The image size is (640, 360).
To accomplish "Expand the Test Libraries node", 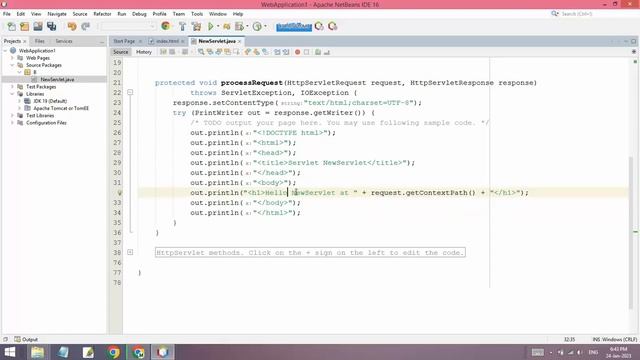I will coord(12,116).
